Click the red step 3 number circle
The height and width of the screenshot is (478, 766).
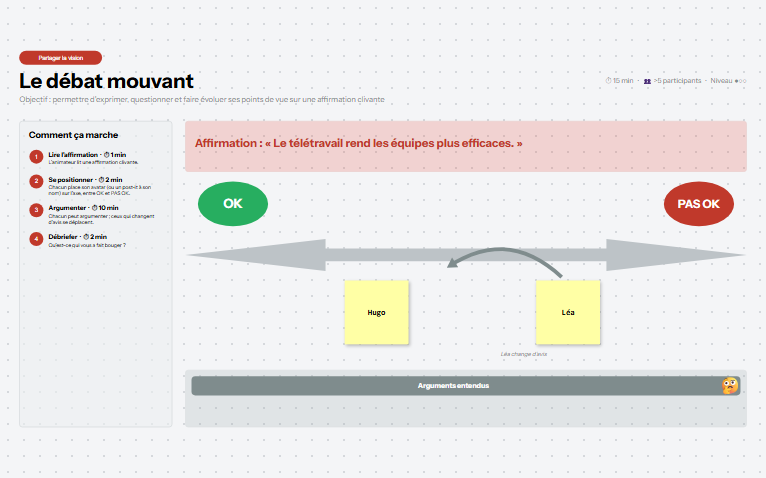(x=36, y=210)
